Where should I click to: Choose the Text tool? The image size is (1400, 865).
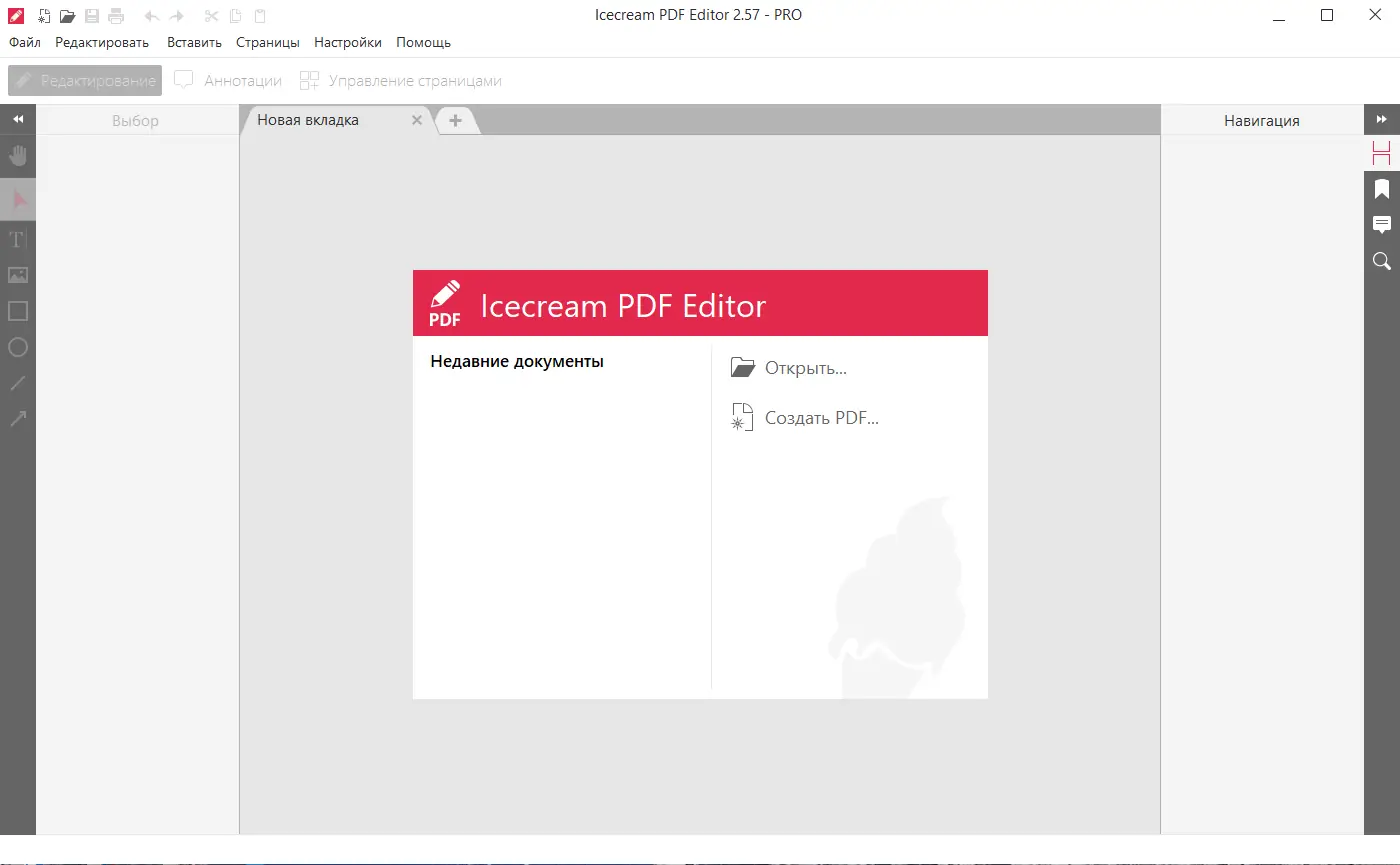pos(18,239)
